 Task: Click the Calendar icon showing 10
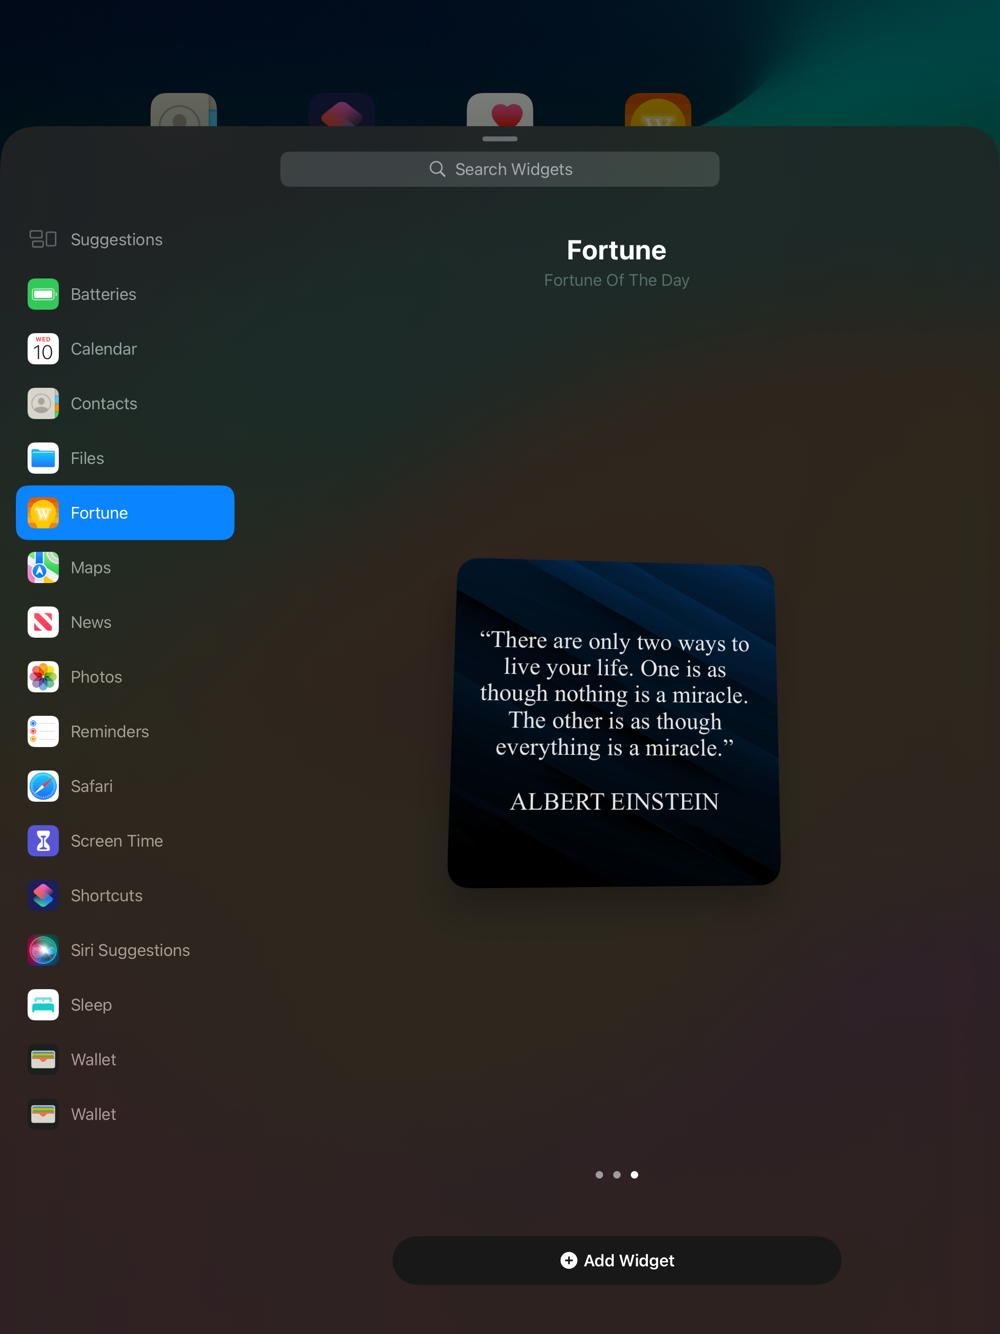click(43, 349)
